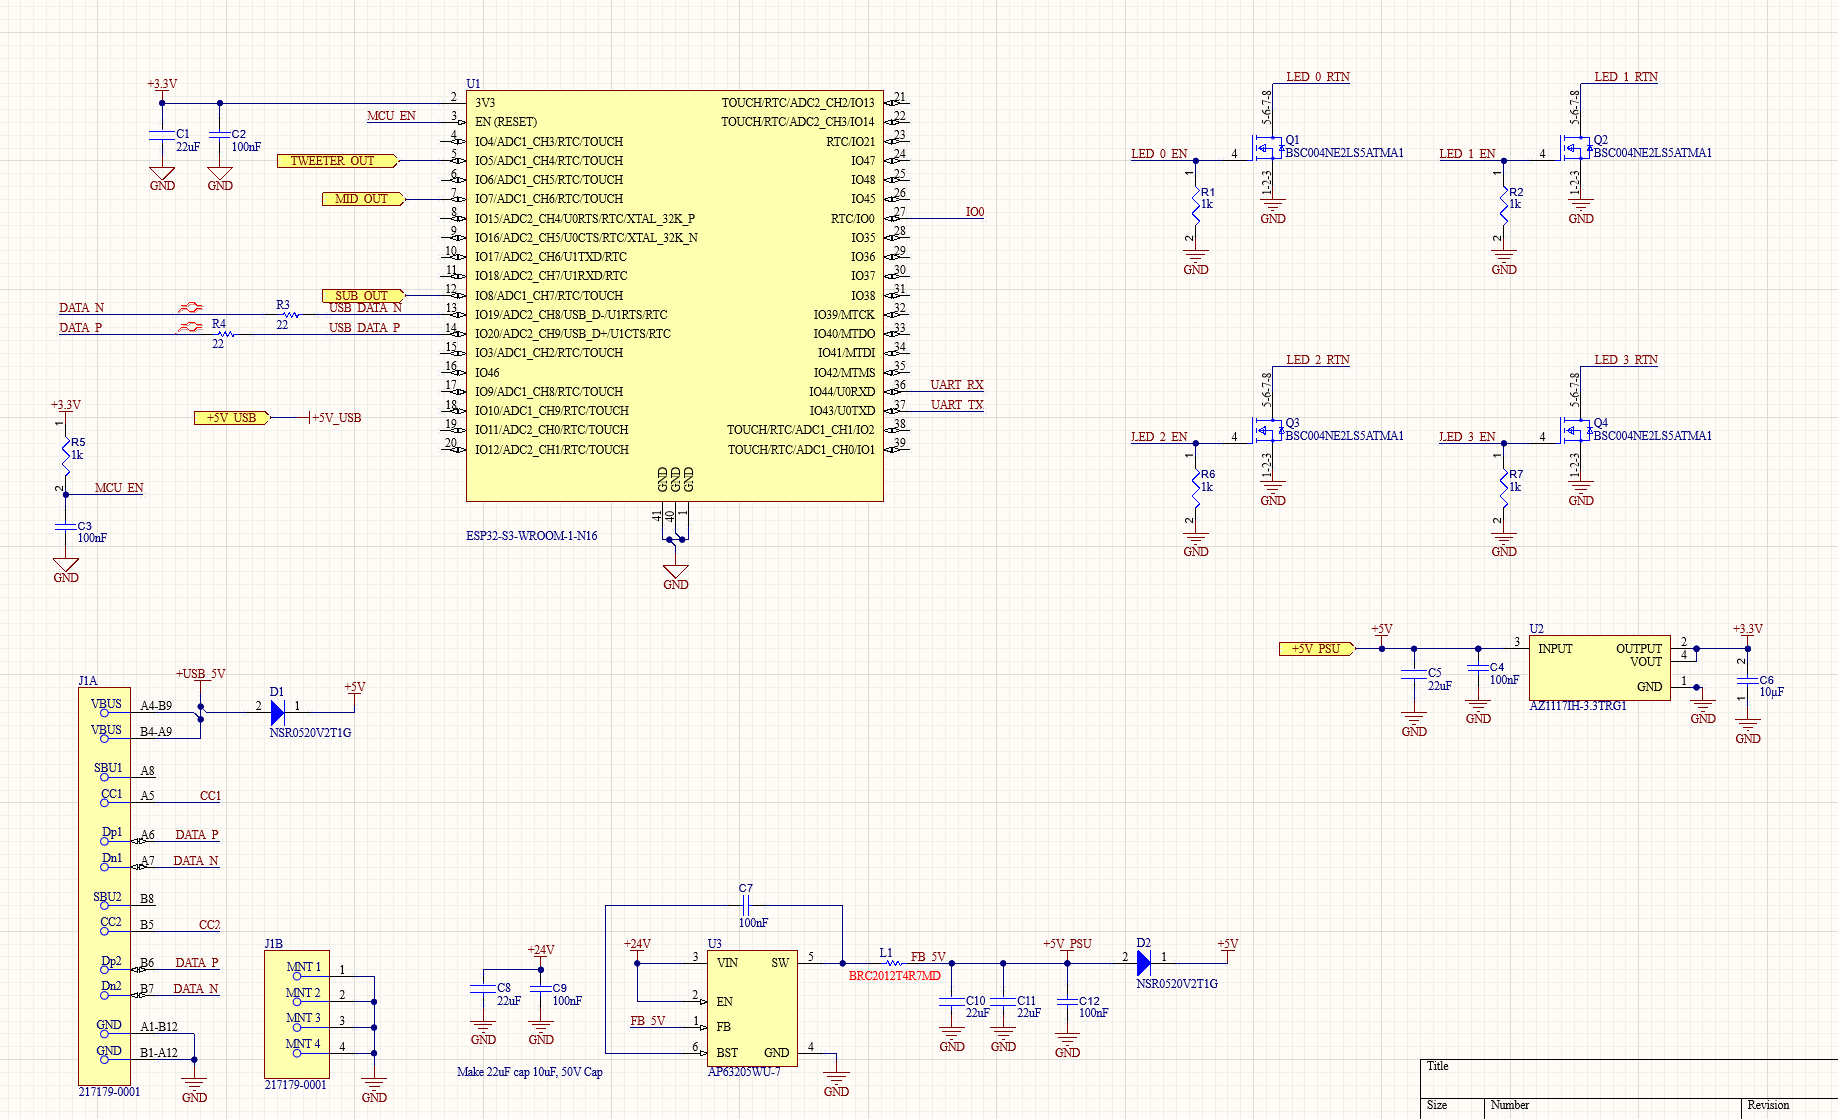Select the SUB_OUT port symbol

[x=364, y=295]
